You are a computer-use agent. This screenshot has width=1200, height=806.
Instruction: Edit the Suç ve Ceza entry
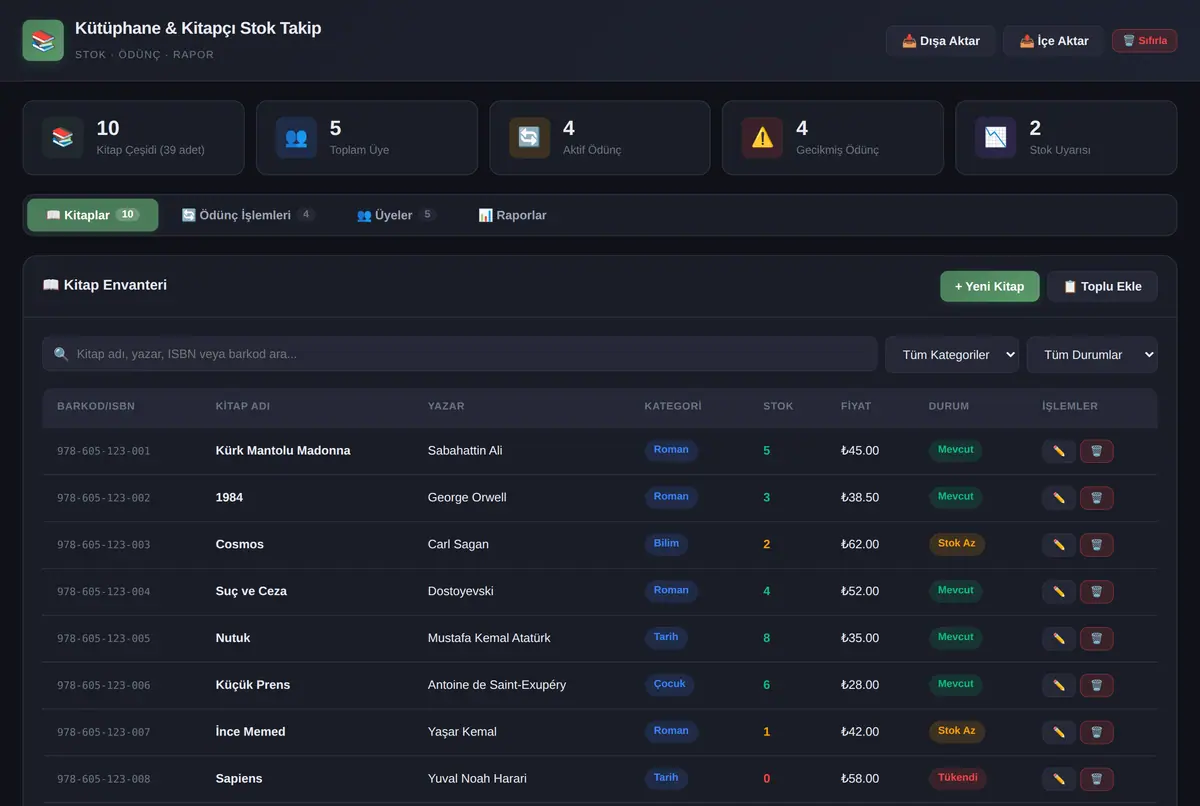point(1059,592)
